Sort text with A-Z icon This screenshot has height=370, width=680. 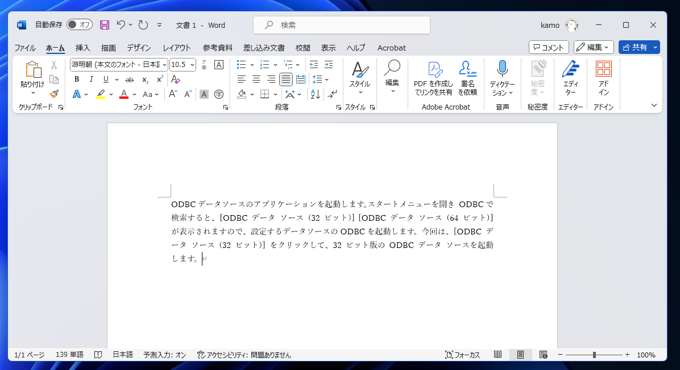point(315,94)
